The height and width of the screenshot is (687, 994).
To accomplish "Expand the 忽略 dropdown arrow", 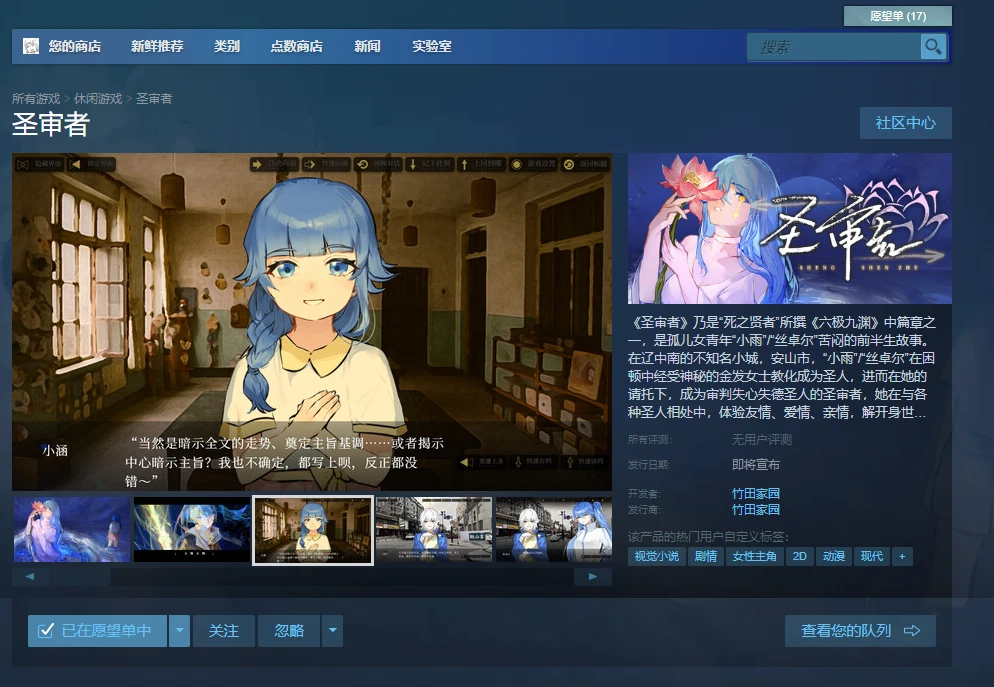I will 332,631.
